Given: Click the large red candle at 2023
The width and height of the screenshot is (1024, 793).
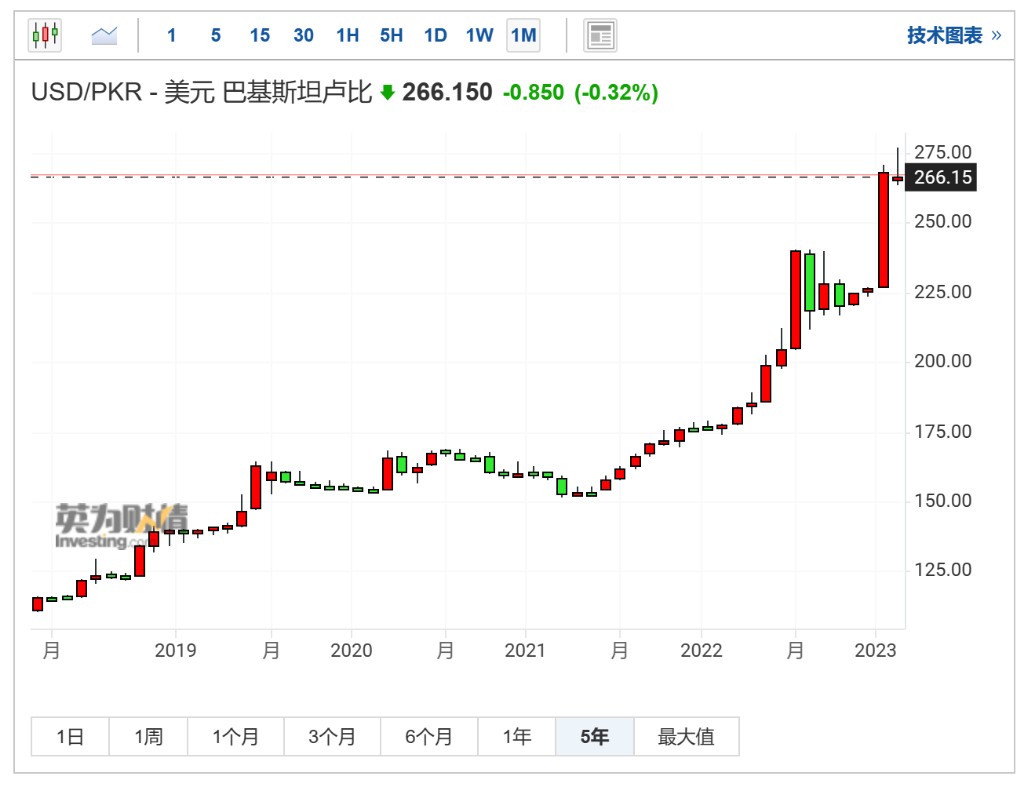Looking at the screenshot, I should pyautogui.click(x=883, y=230).
